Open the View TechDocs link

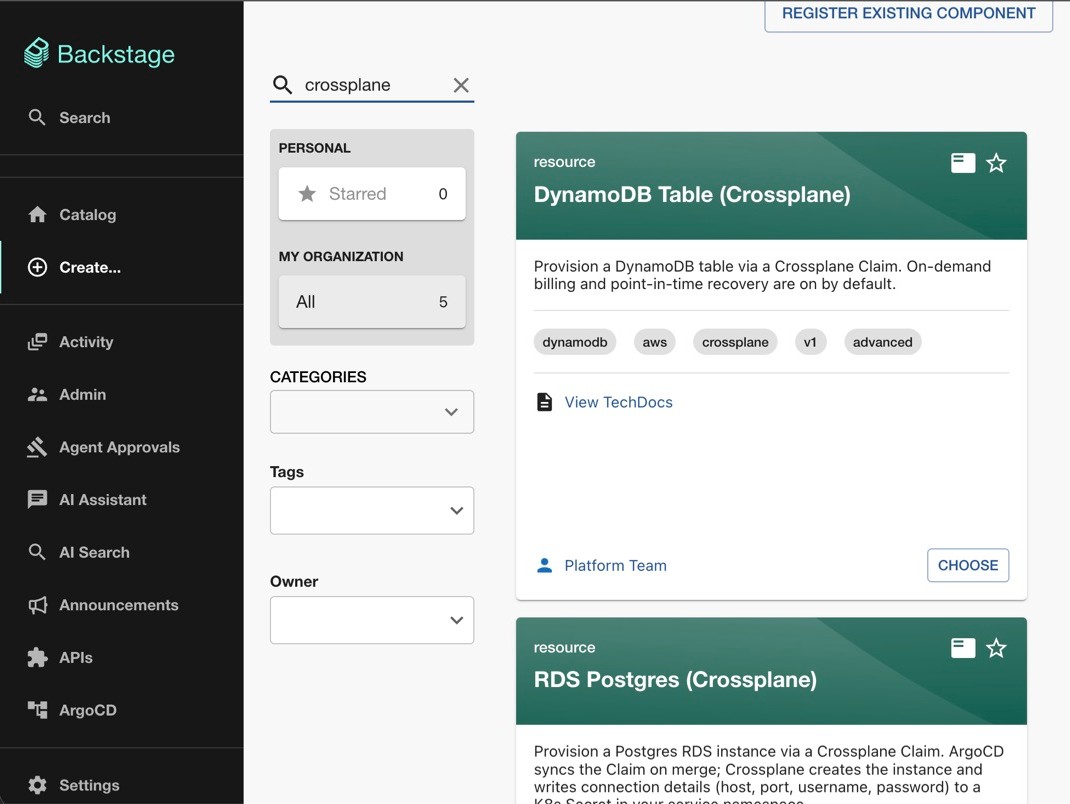618,402
